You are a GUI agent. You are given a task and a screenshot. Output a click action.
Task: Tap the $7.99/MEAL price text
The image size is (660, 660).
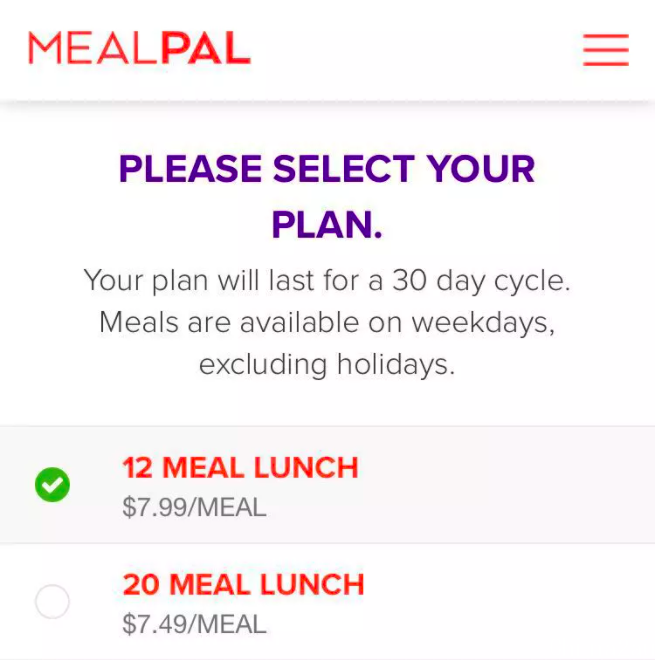194,507
